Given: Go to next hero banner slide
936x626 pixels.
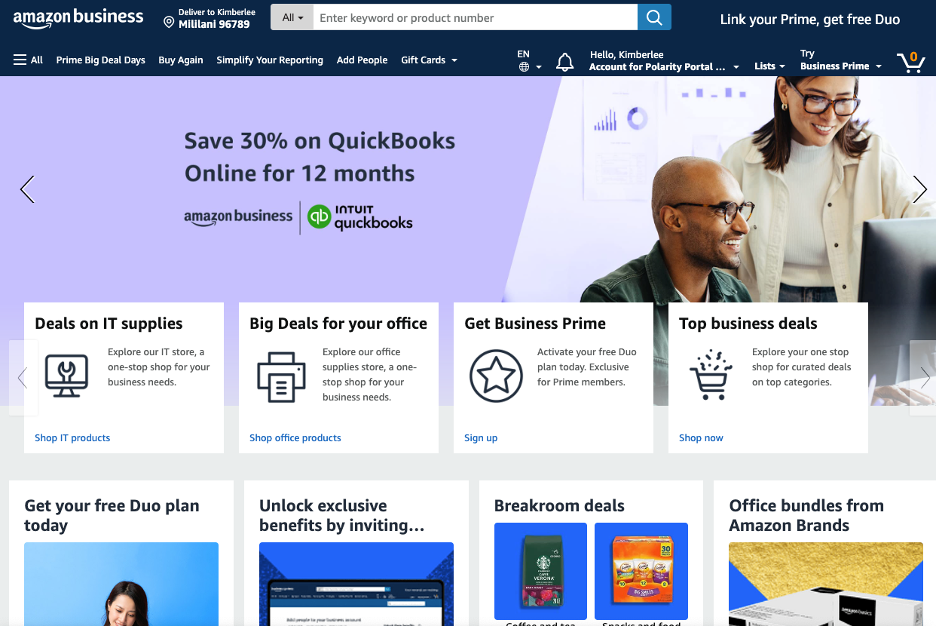Looking at the screenshot, I should click(x=919, y=190).
